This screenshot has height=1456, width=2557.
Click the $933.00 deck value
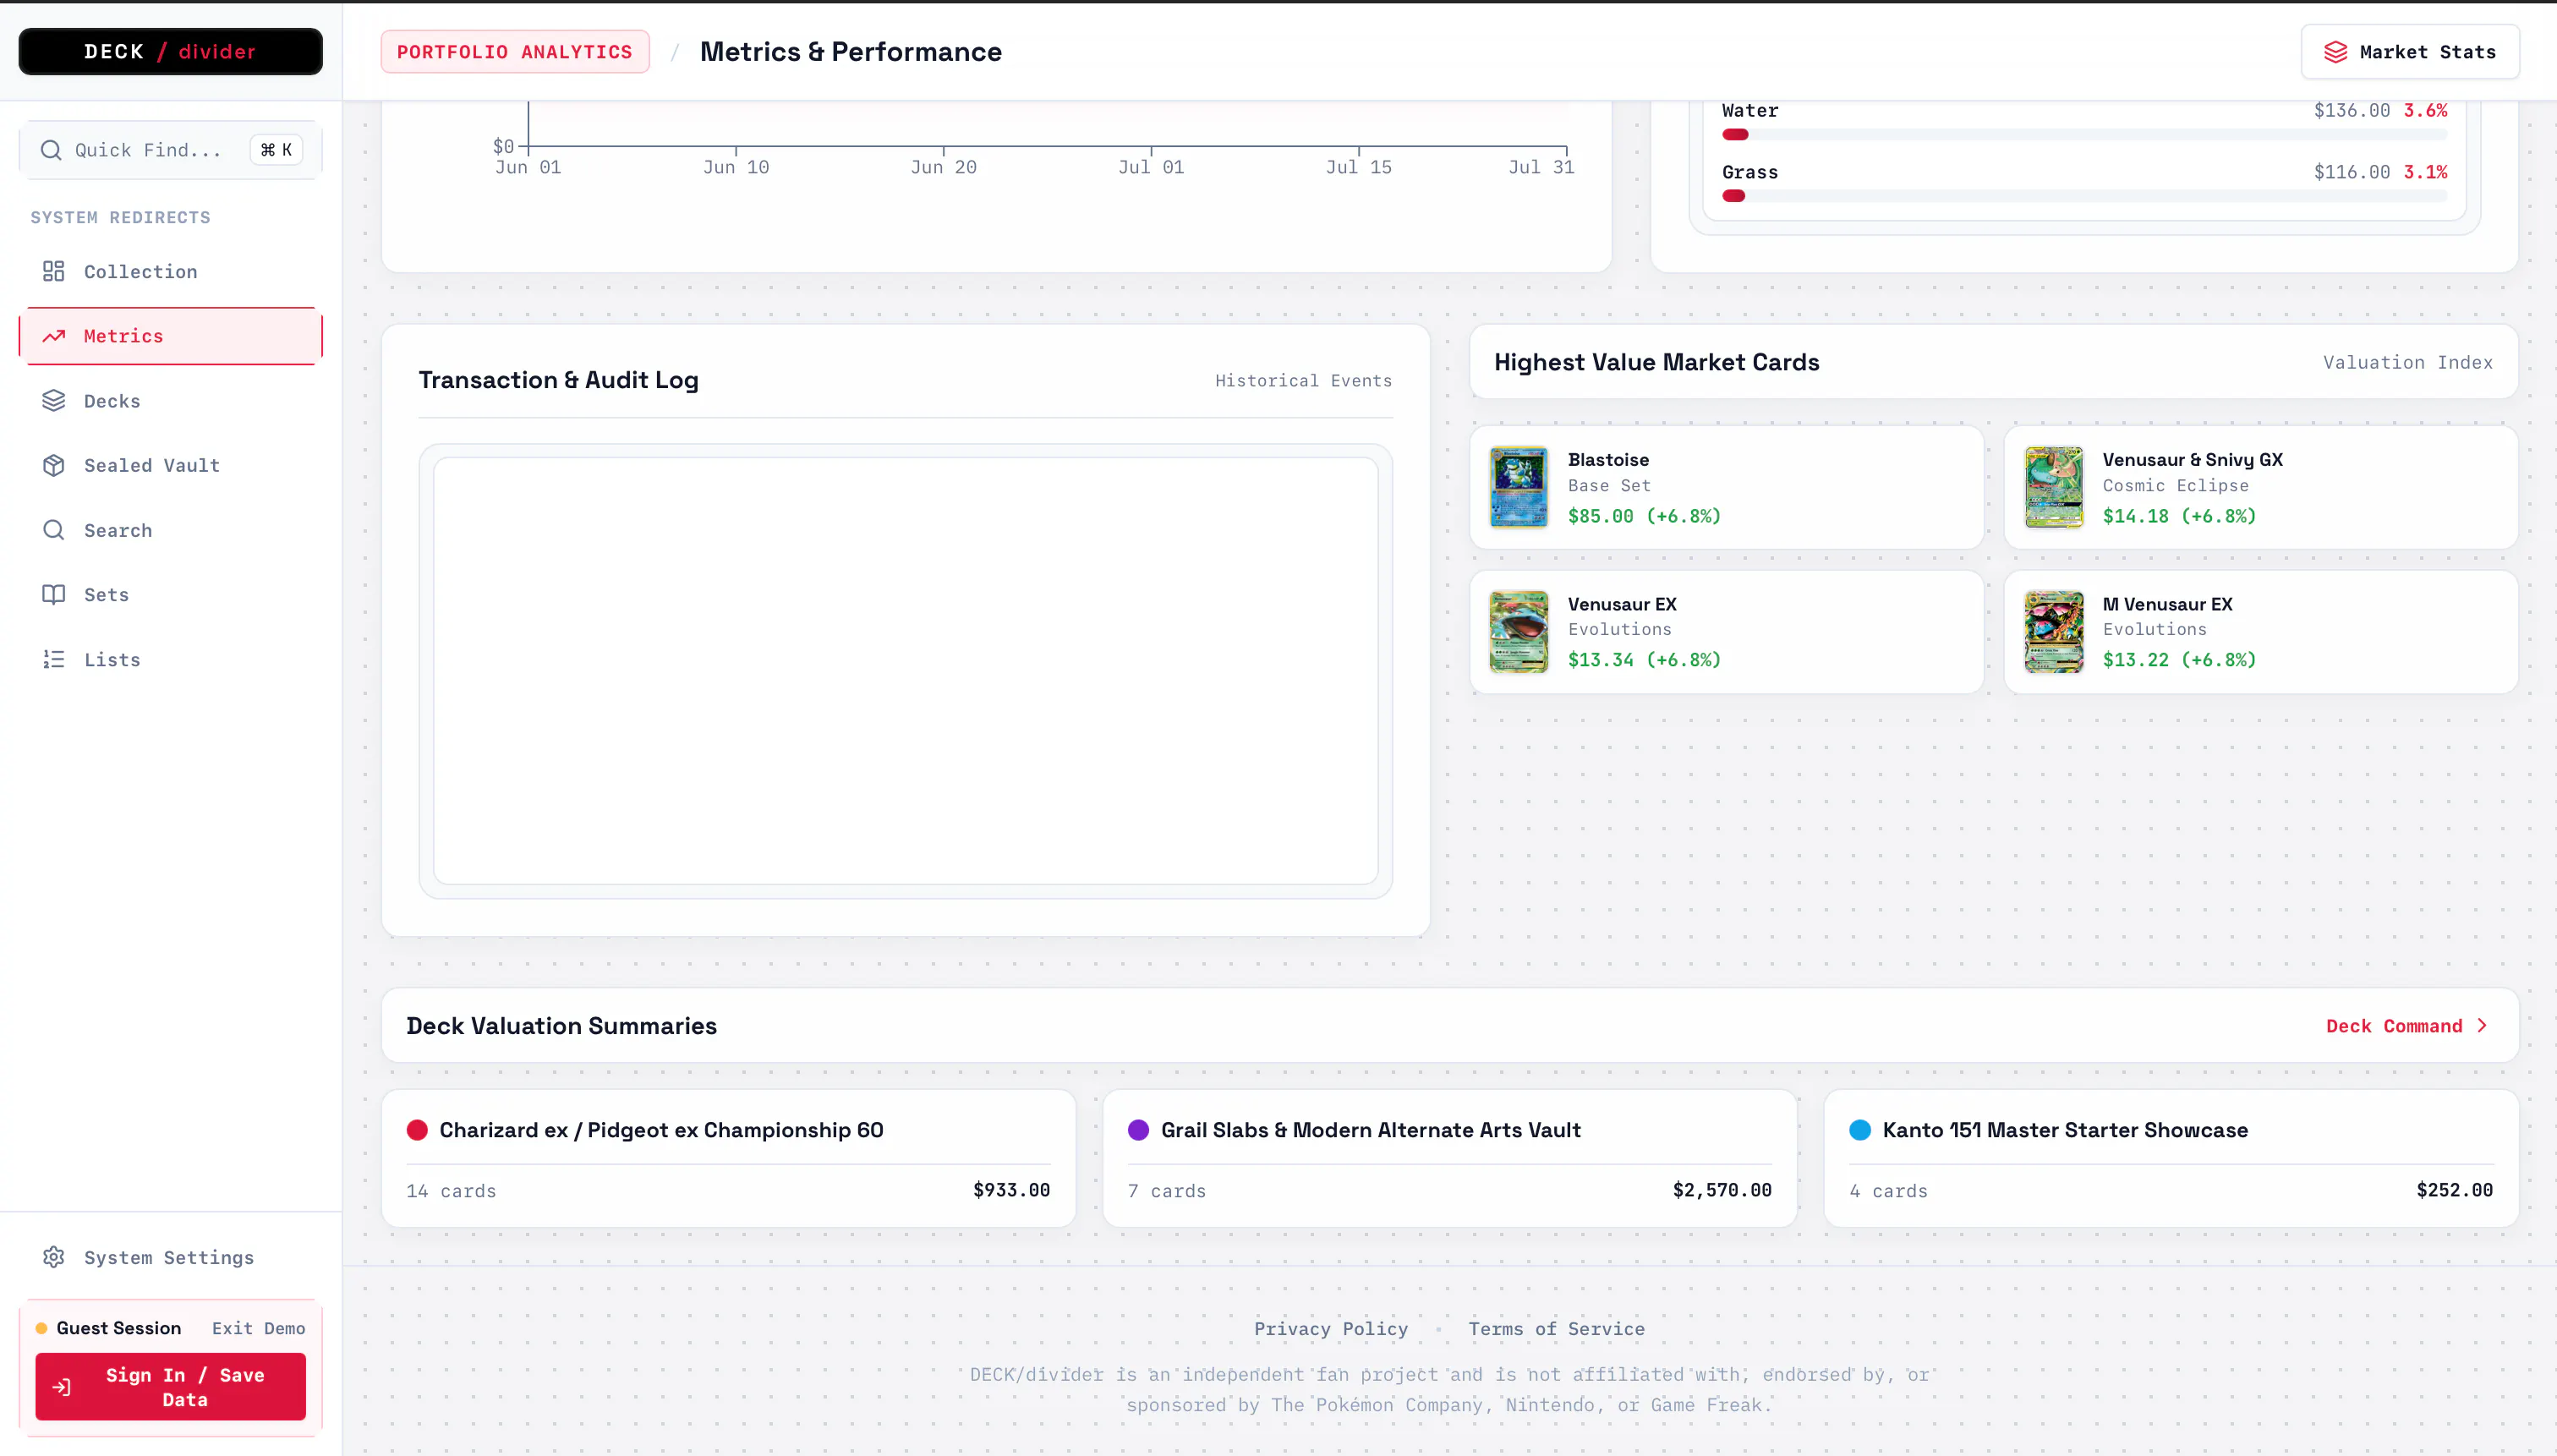1011,1190
